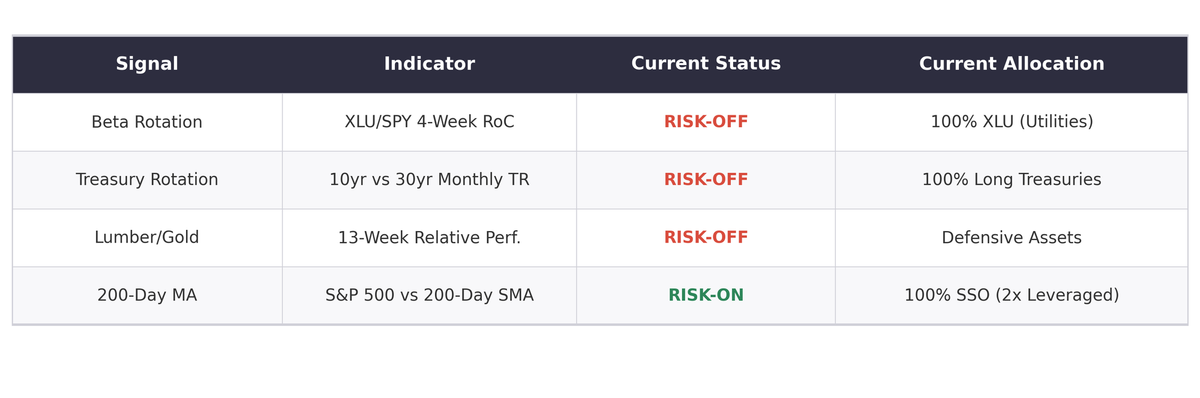Click 10yr vs 30yr Monthly TR cell

pyautogui.click(x=429, y=180)
